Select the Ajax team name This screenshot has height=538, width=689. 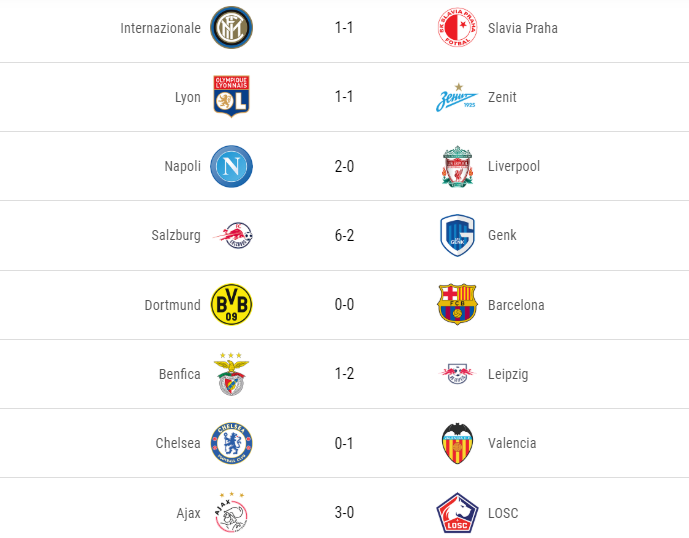click(x=188, y=513)
